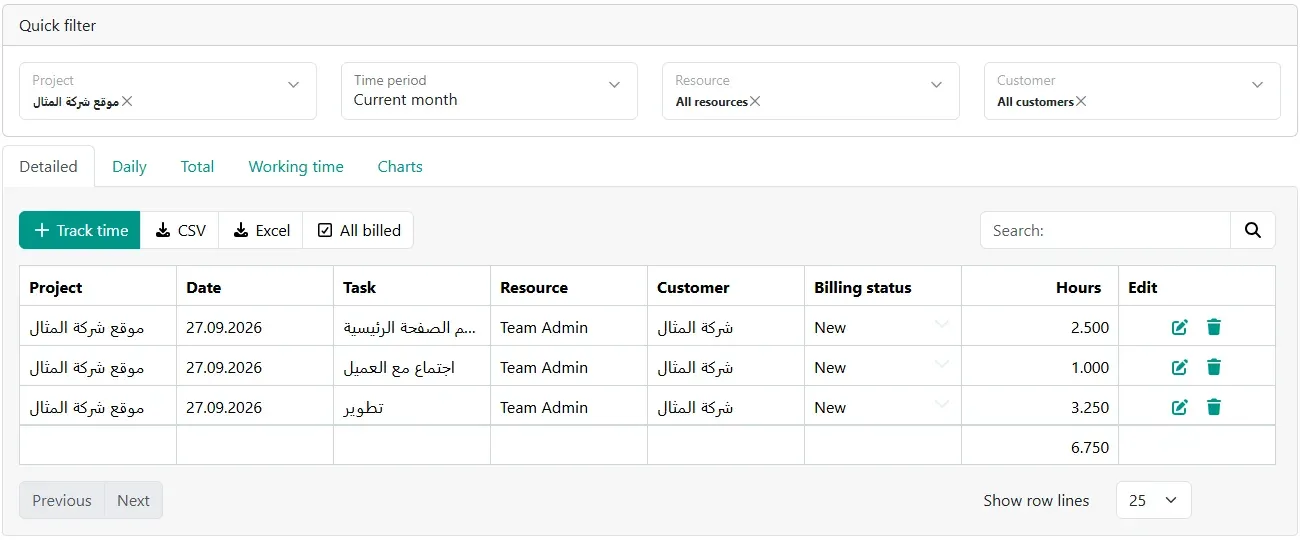Delete the 2.500 hours entry
Viewport: 1300px width, 540px height.
pyautogui.click(x=1214, y=327)
